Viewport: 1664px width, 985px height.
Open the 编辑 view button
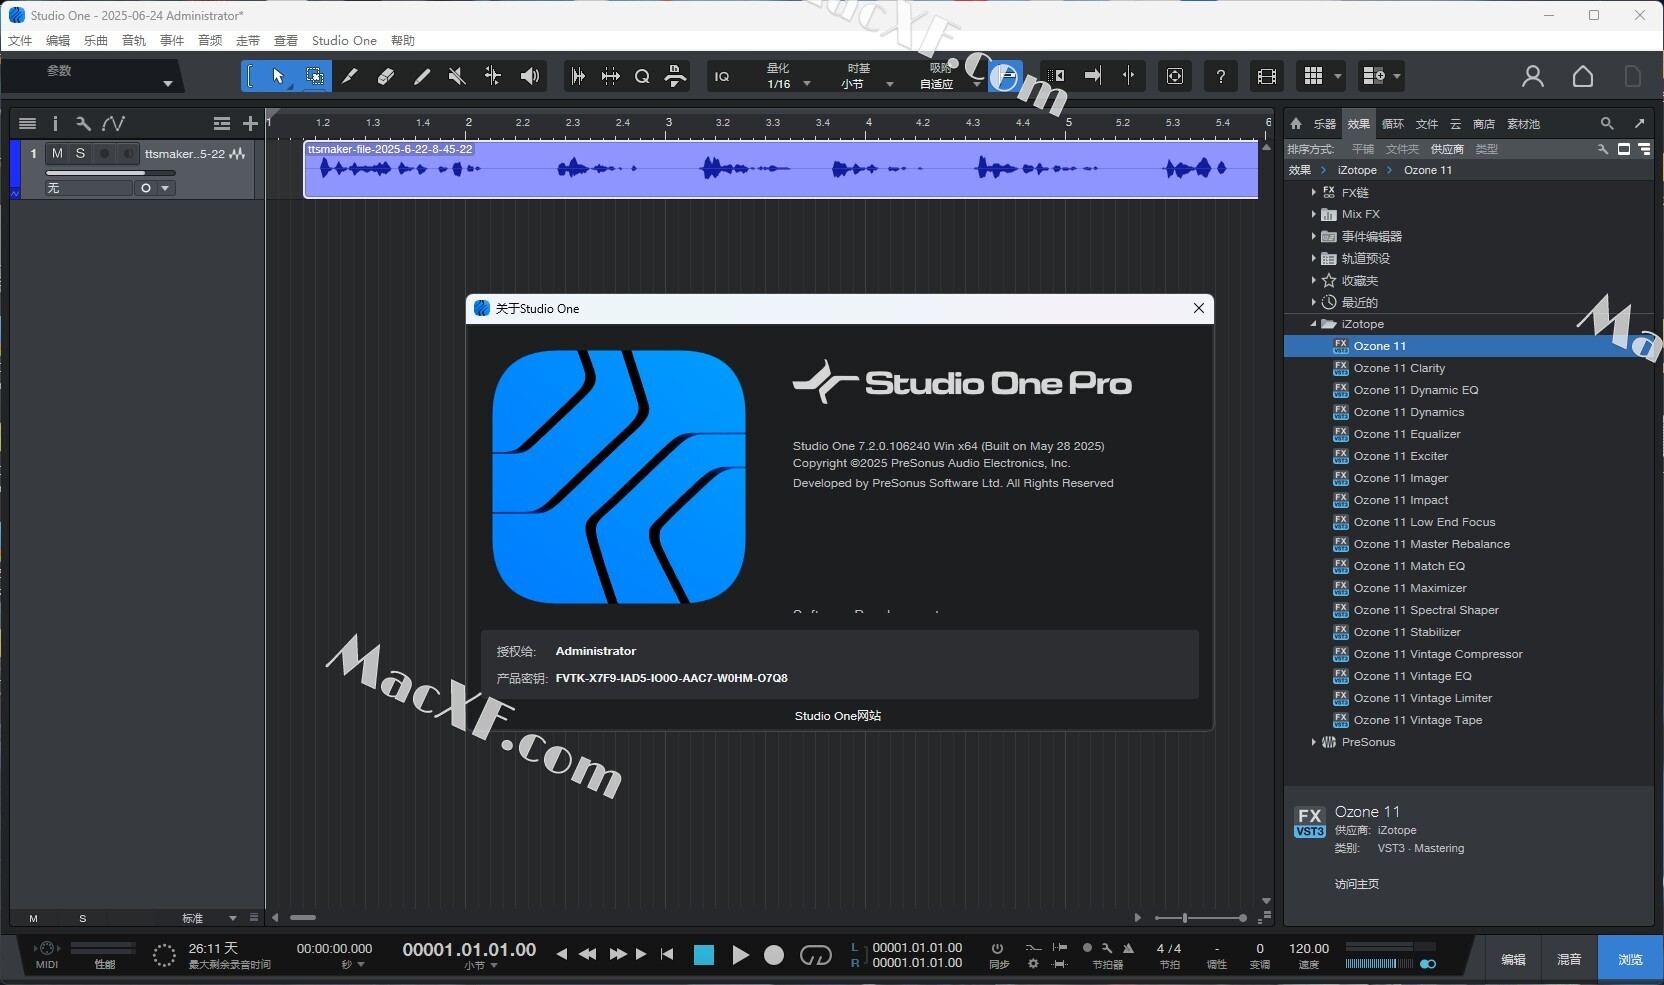[x=1513, y=959]
